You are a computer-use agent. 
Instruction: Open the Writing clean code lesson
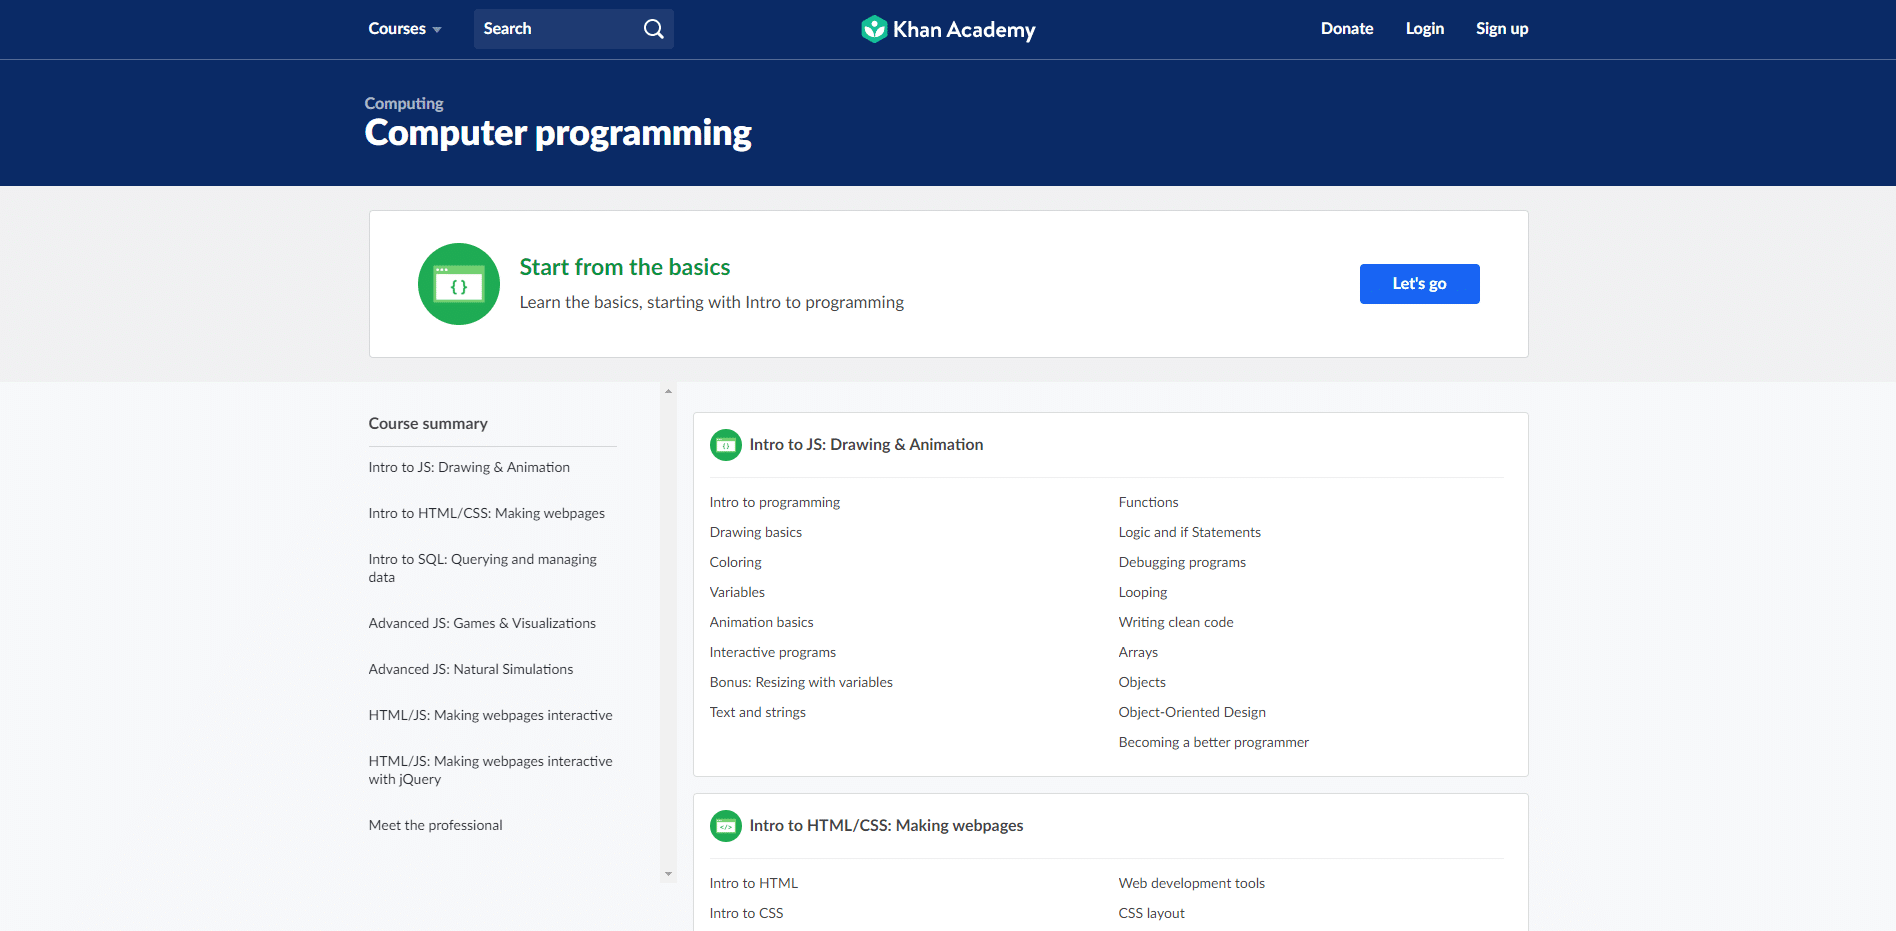(1176, 622)
